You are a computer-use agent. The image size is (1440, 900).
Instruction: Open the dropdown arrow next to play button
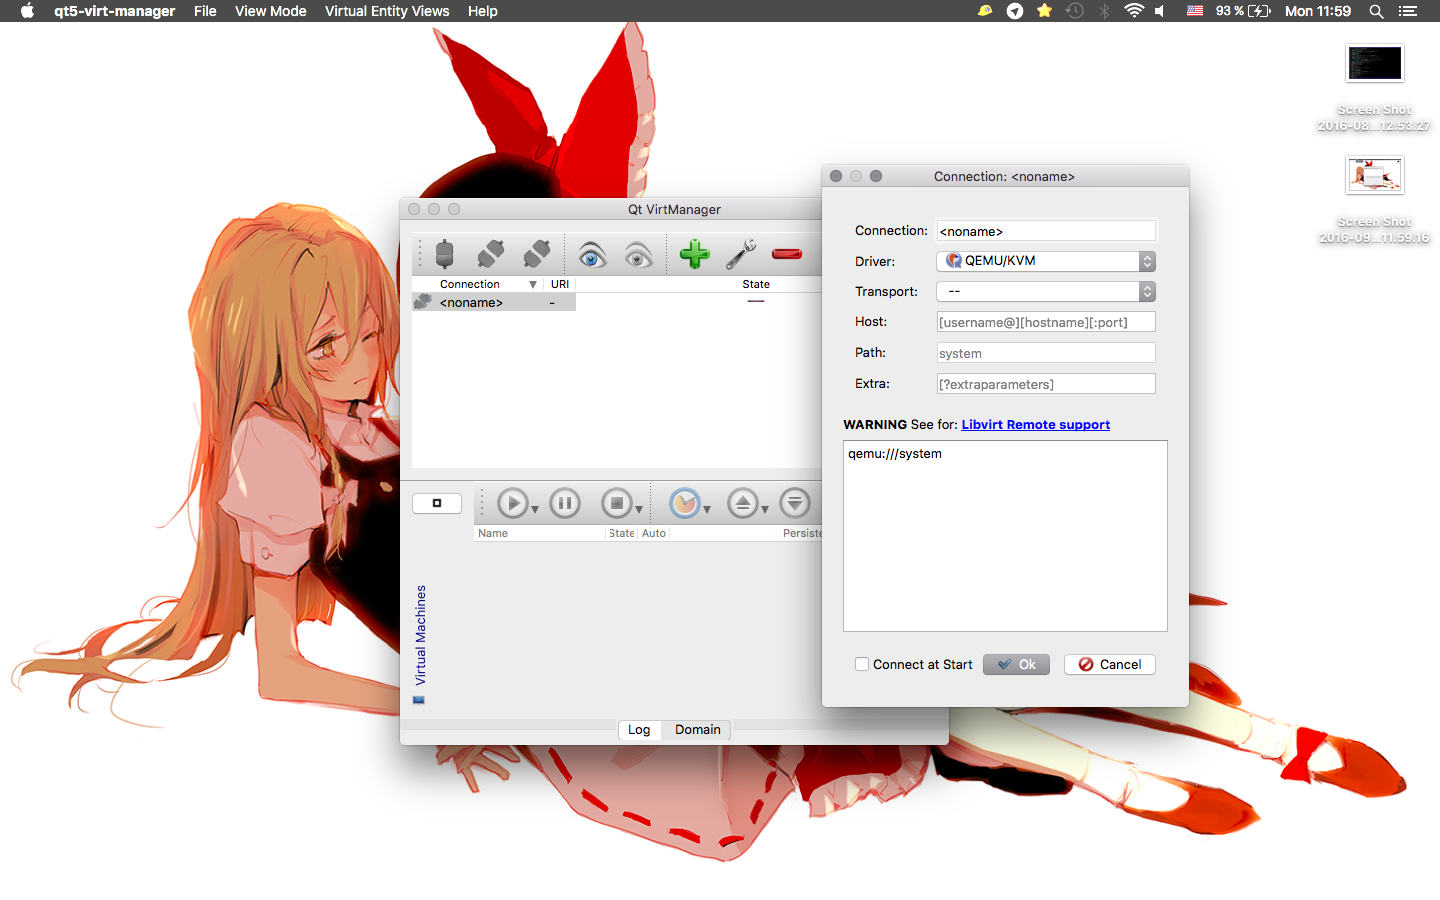point(535,510)
